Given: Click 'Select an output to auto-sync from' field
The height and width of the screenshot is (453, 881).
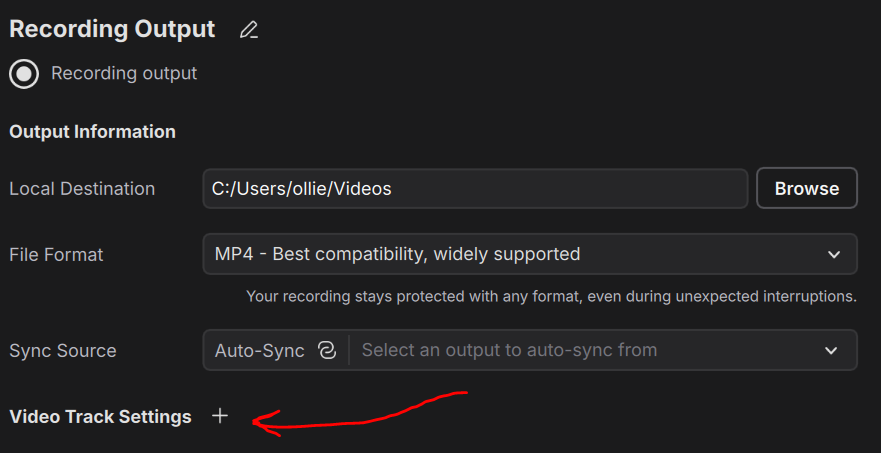Looking at the screenshot, I should point(509,350).
